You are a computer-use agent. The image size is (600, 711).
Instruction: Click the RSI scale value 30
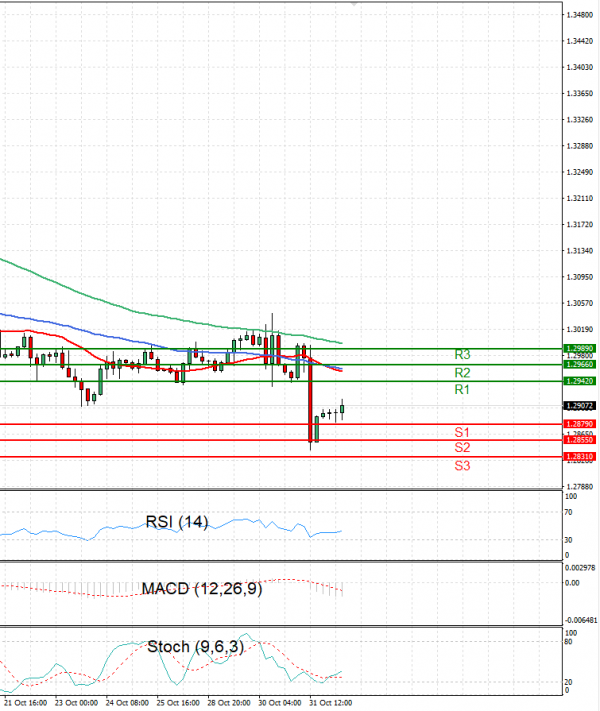(x=569, y=540)
